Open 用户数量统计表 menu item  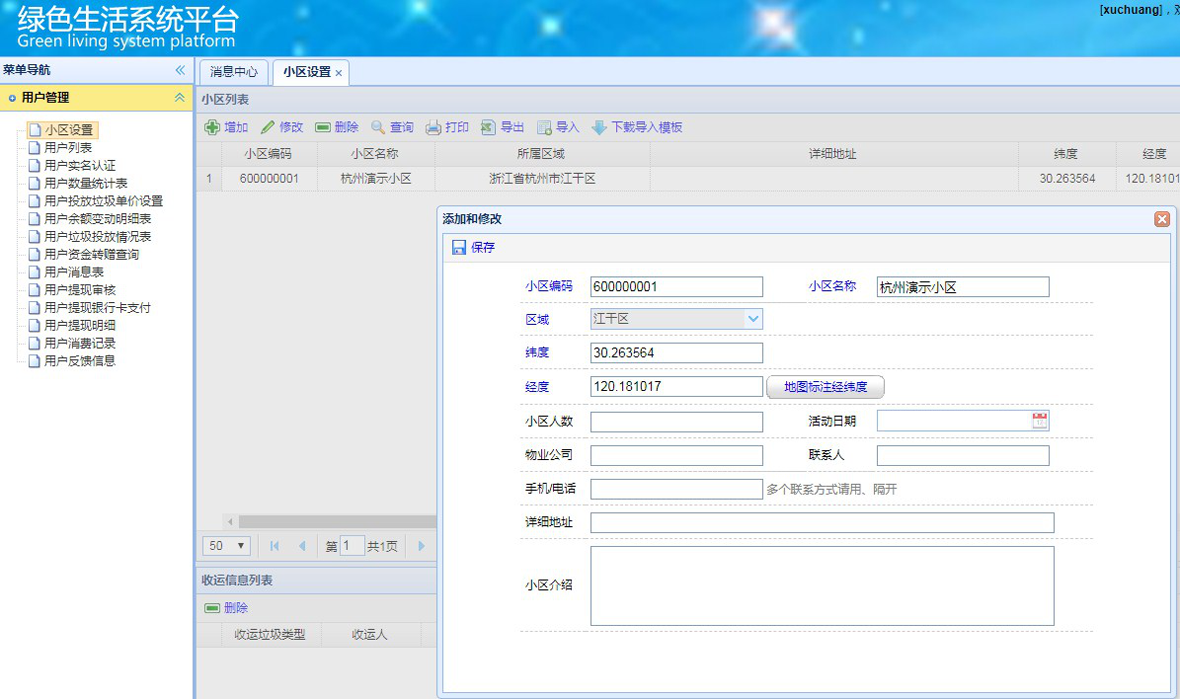point(86,184)
